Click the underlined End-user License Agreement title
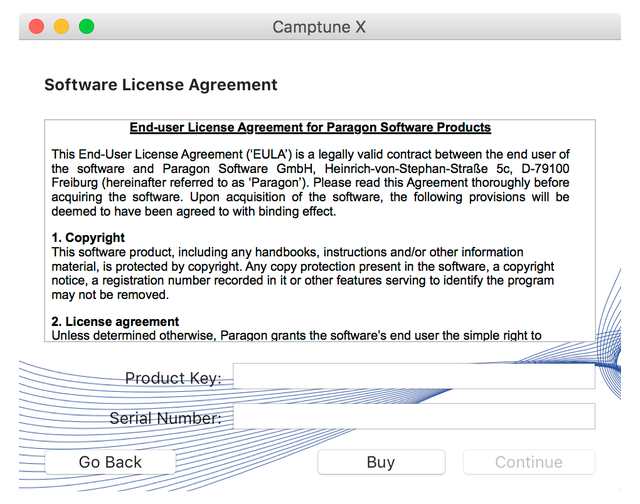This screenshot has height=504, width=640. (x=310, y=128)
